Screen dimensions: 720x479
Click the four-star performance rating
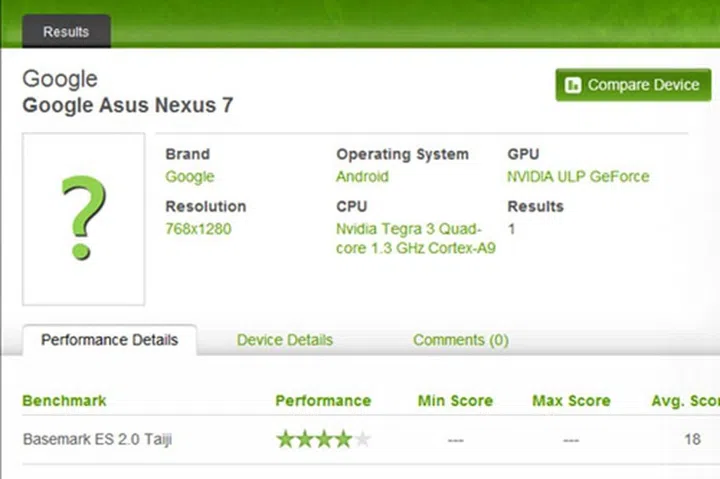click(x=323, y=439)
